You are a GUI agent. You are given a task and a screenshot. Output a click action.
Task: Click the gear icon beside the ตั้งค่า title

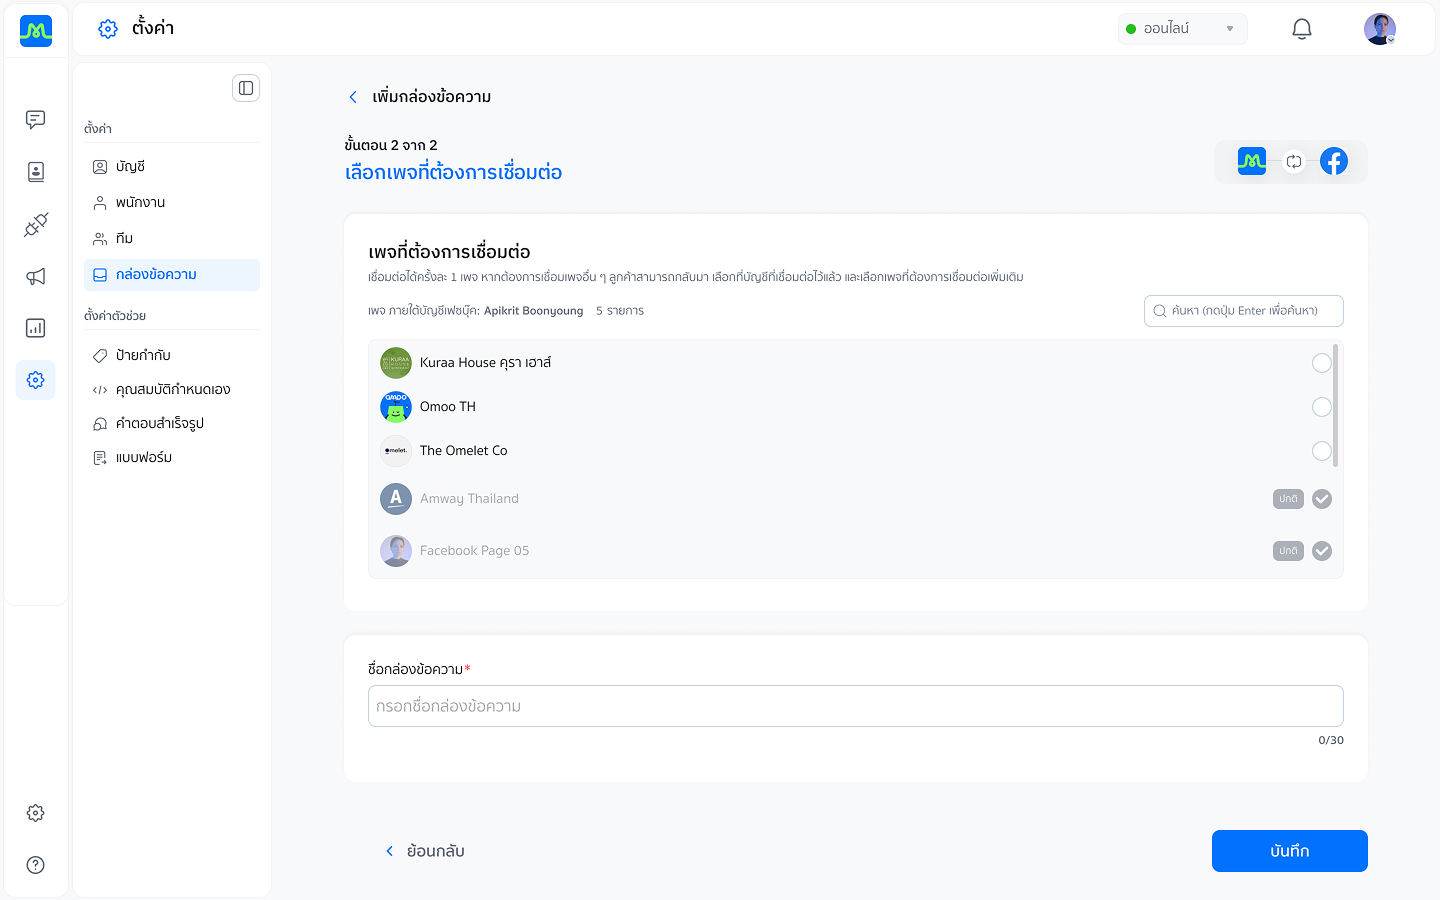108,29
